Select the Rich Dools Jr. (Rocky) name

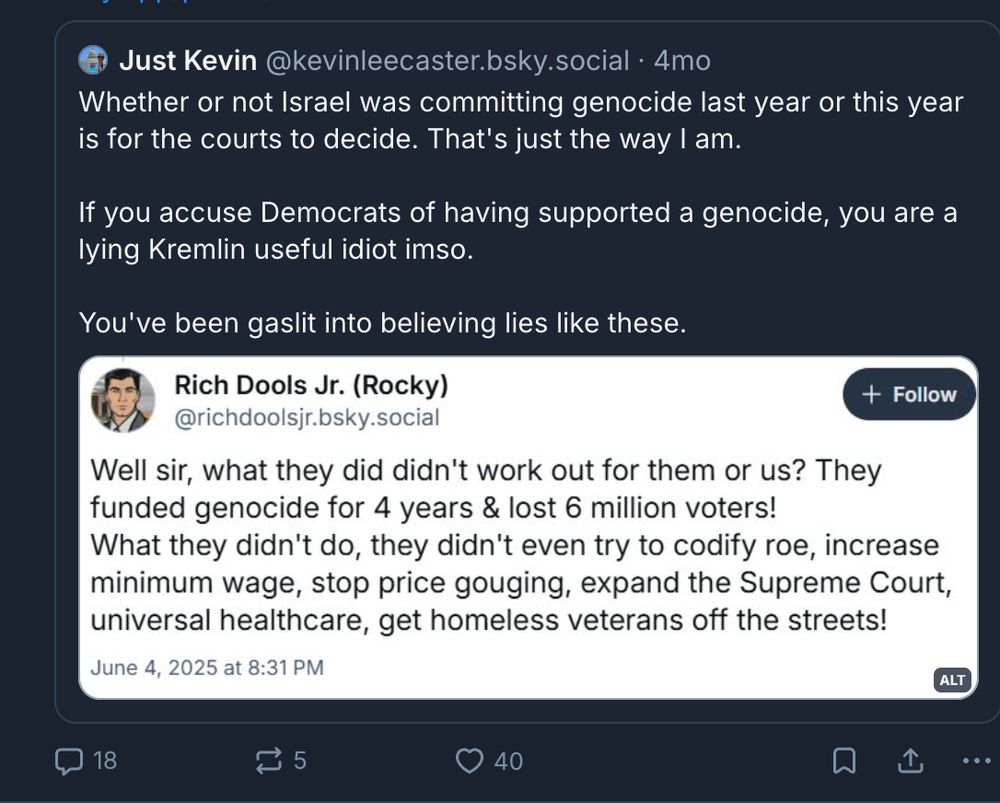(311, 385)
